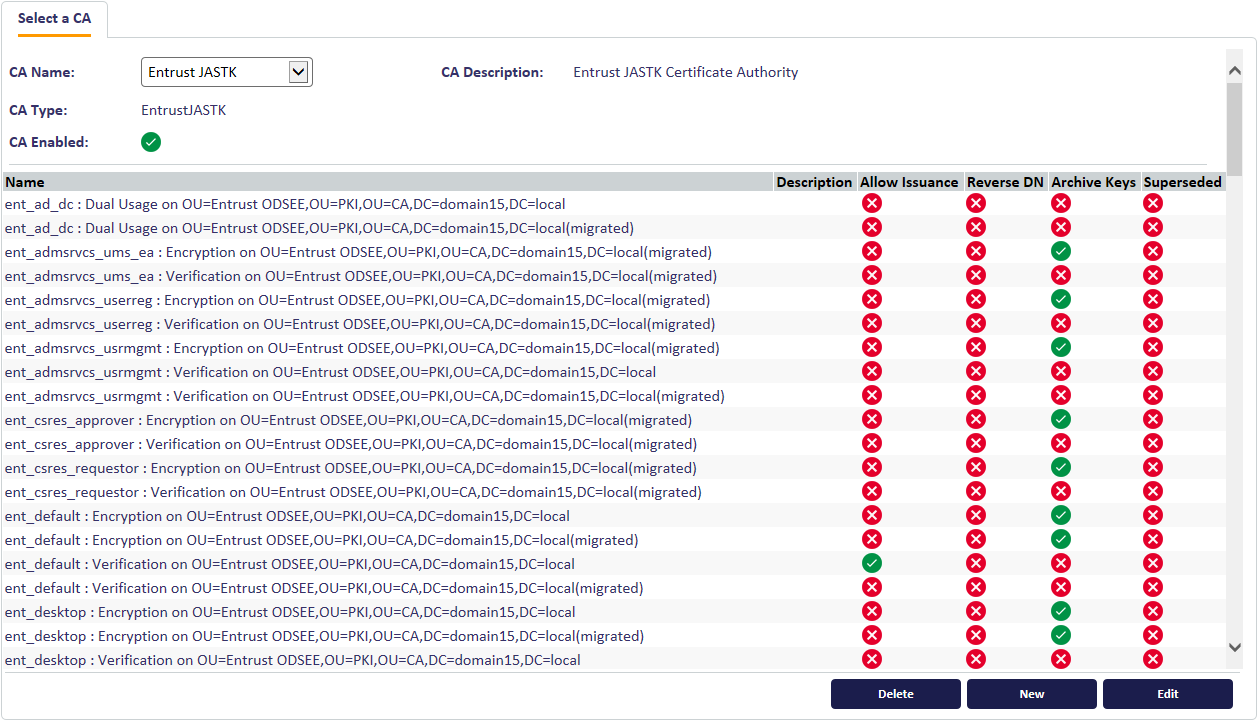Click the New button

[1032, 694]
